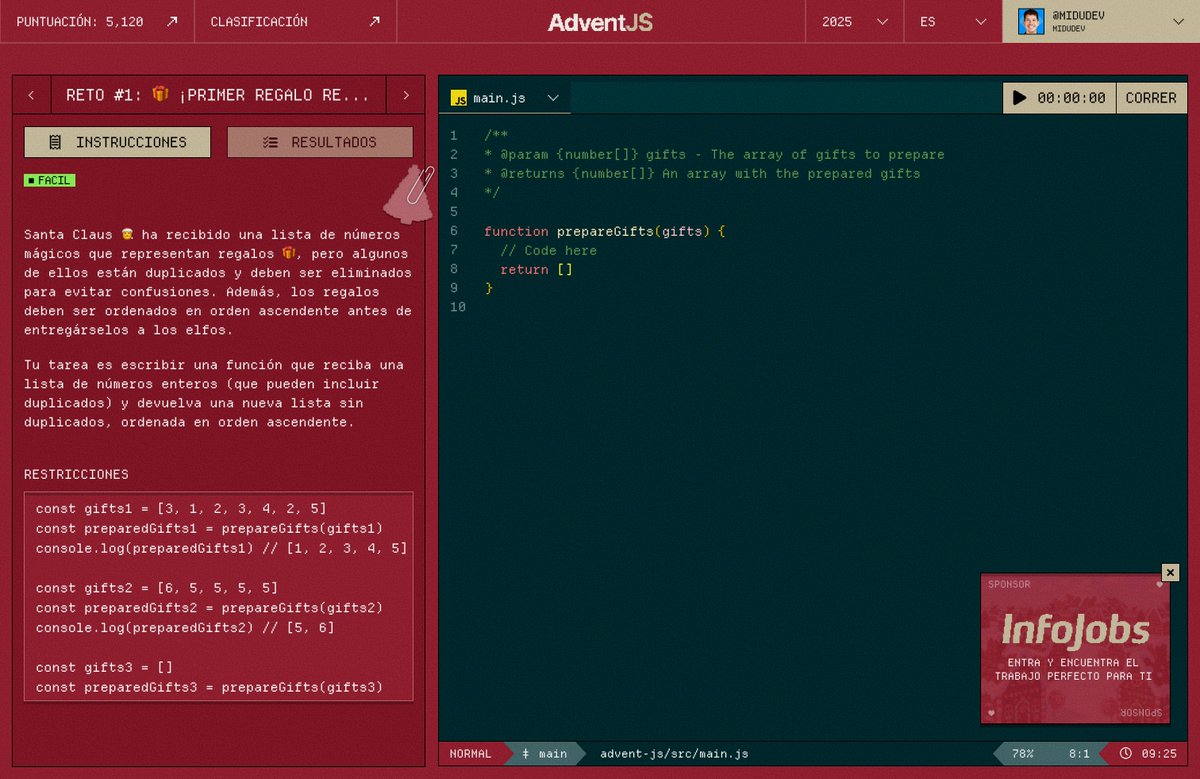
Task: Go to next challenge arrow
Action: coord(406,96)
